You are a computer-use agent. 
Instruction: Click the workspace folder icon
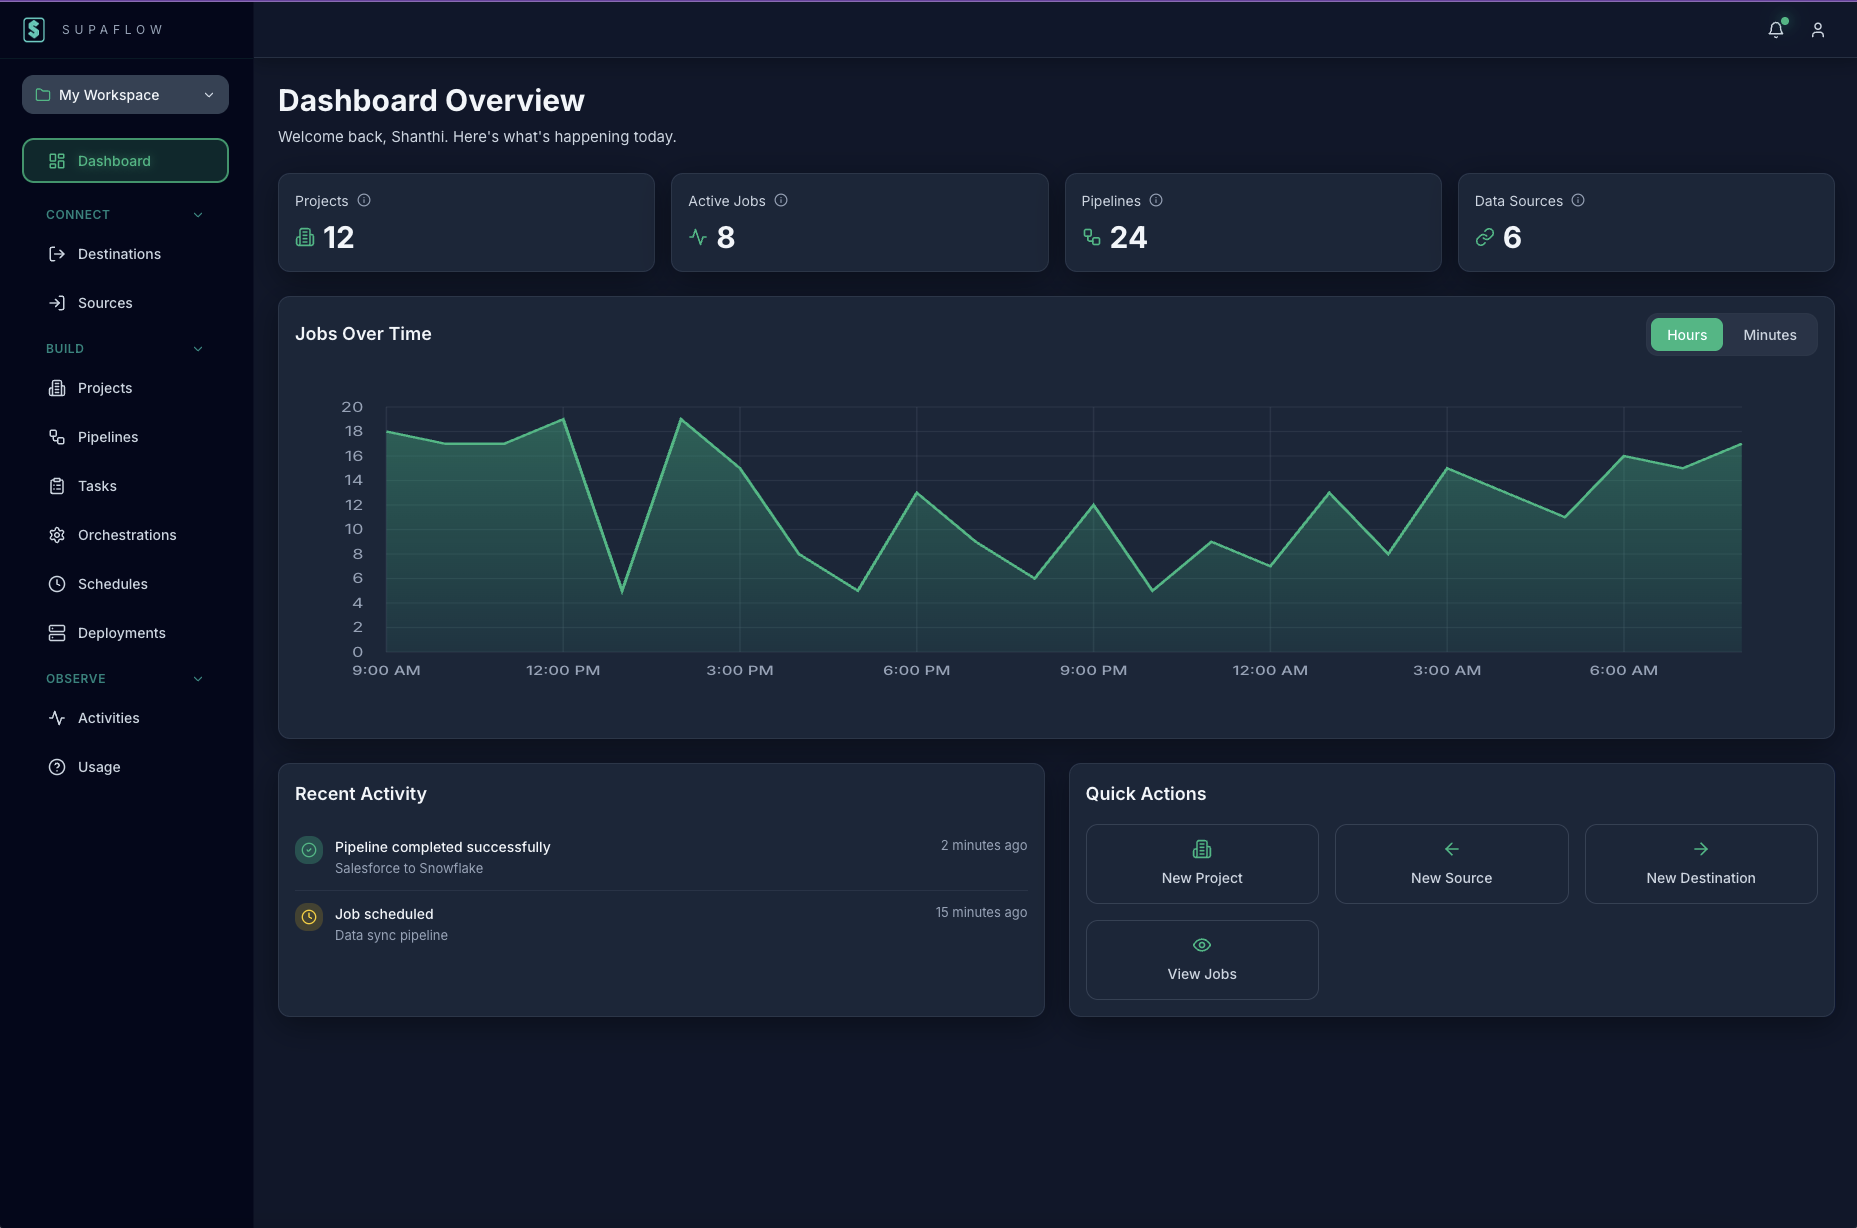coord(43,95)
